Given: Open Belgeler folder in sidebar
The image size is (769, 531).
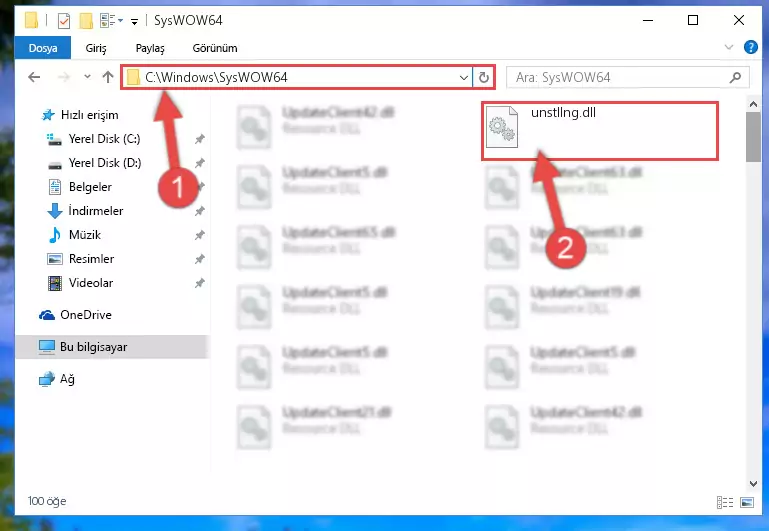Looking at the screenshot, I should (x=90, y=187).
